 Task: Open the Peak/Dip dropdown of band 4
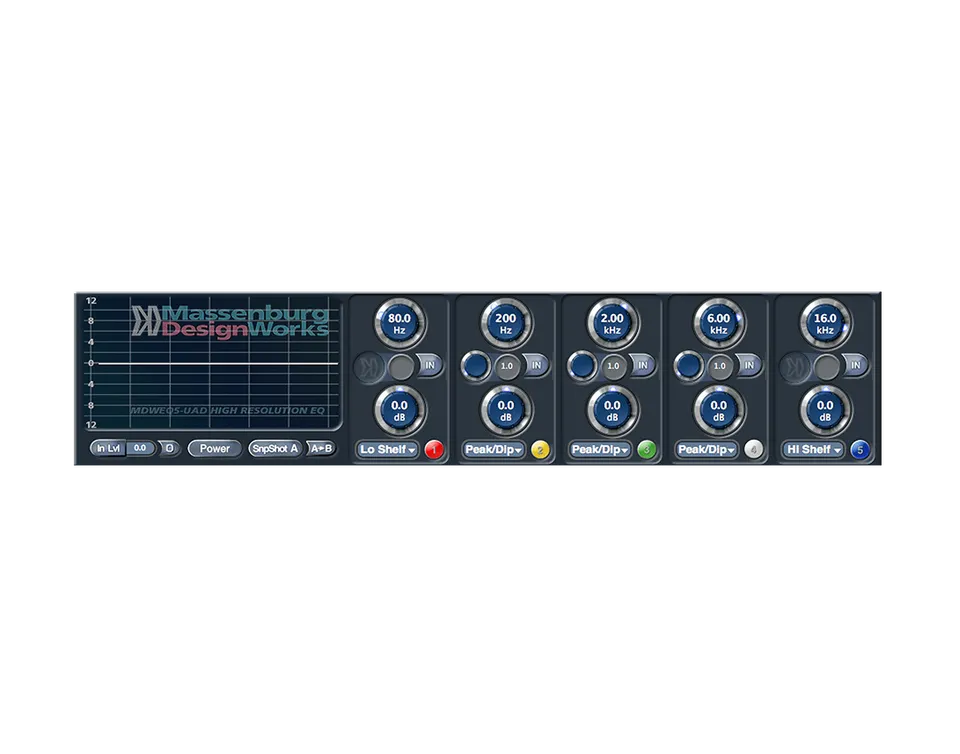(x=707, y=450)
